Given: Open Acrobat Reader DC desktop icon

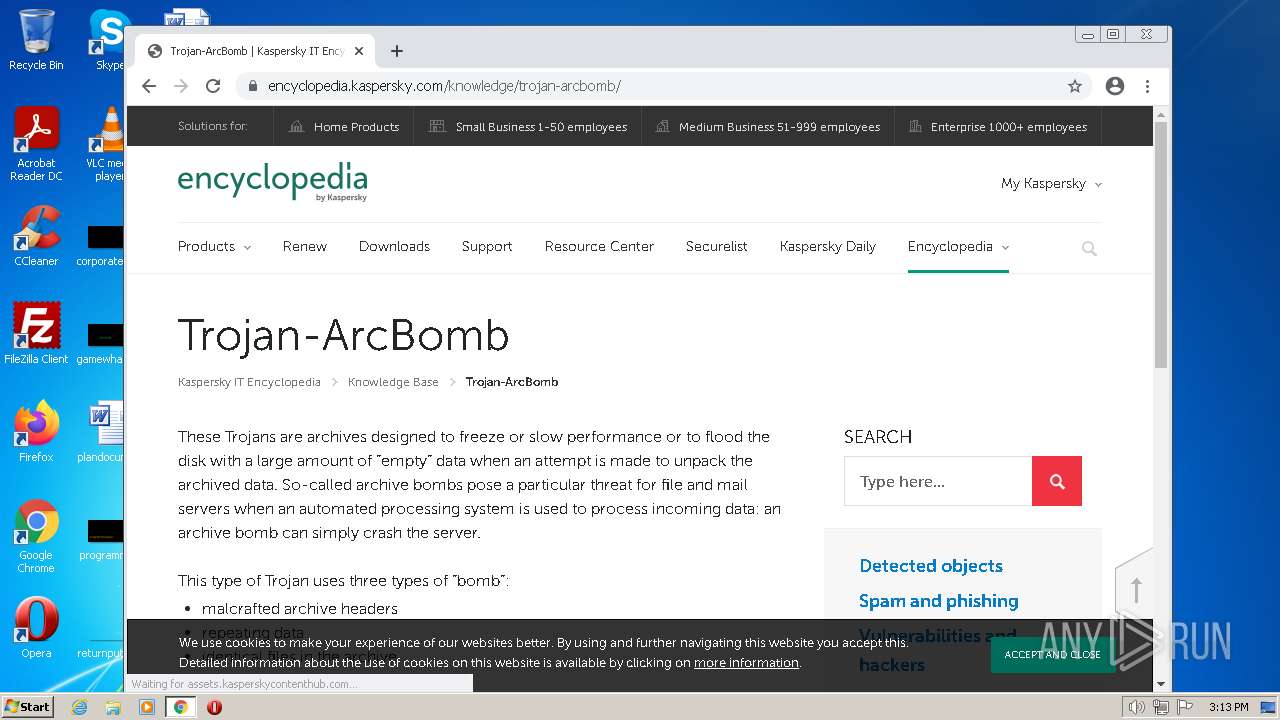Looking at the screenshot, I should tap(36, 145).
